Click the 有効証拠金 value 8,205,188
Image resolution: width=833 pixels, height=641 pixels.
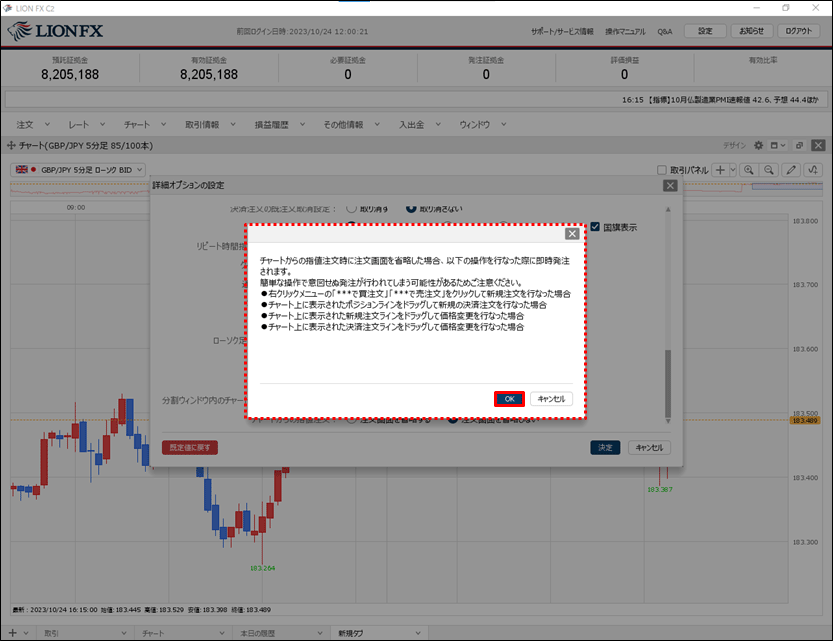(209, 74)
